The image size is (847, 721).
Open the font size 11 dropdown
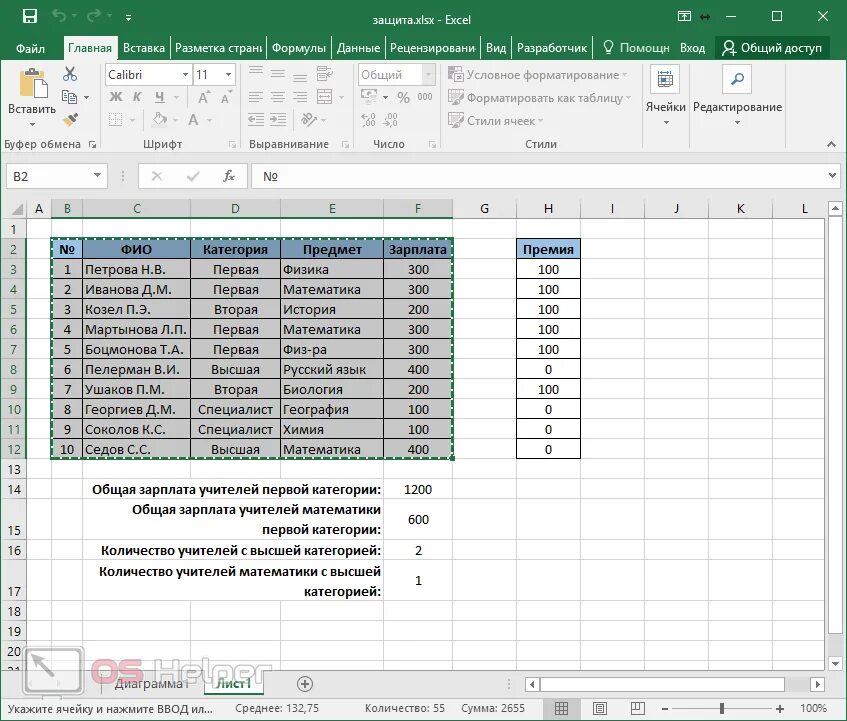point(228,75)
